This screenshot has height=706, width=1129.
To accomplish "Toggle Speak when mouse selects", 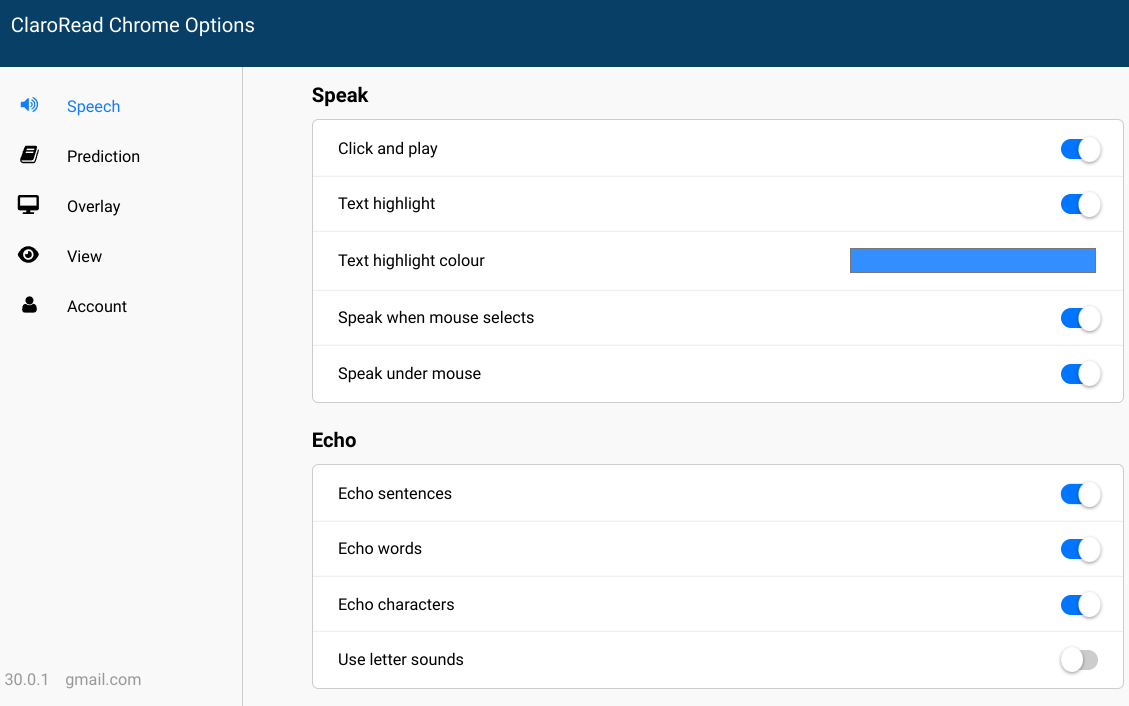I will point(1079,318).
